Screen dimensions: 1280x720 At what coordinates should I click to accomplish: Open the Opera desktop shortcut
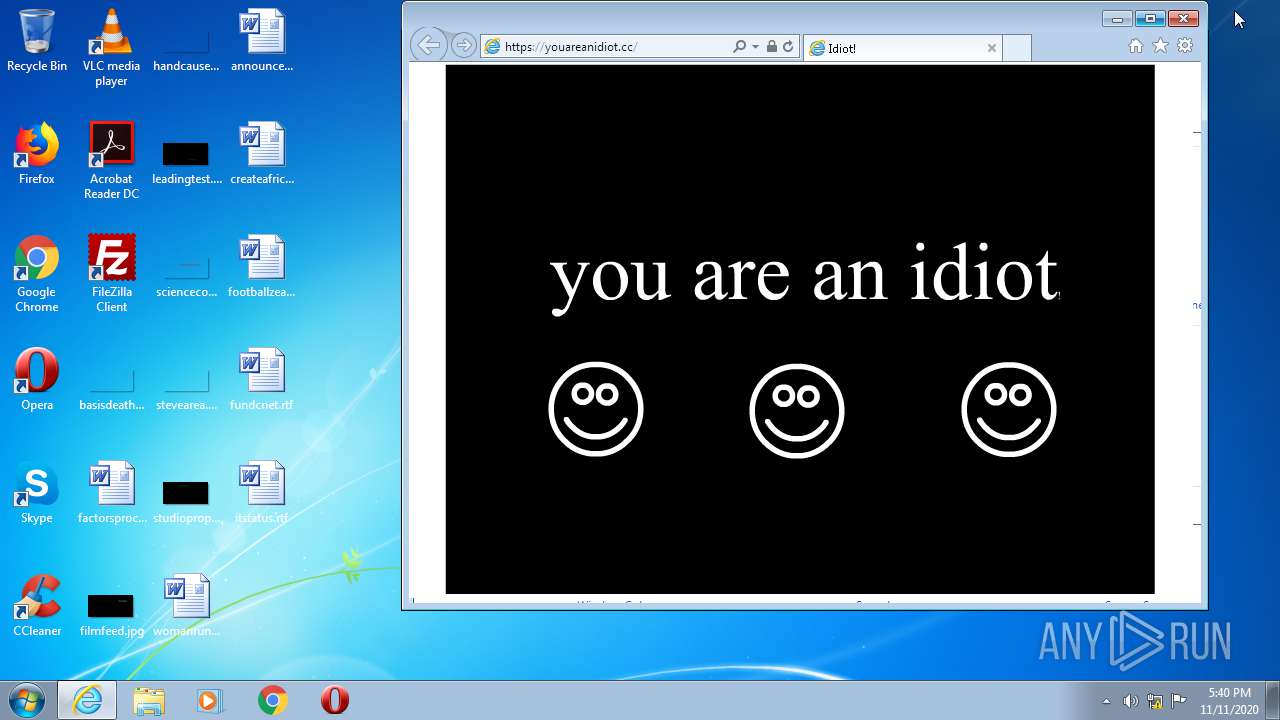pyautogui.click(x=37, y=380)
